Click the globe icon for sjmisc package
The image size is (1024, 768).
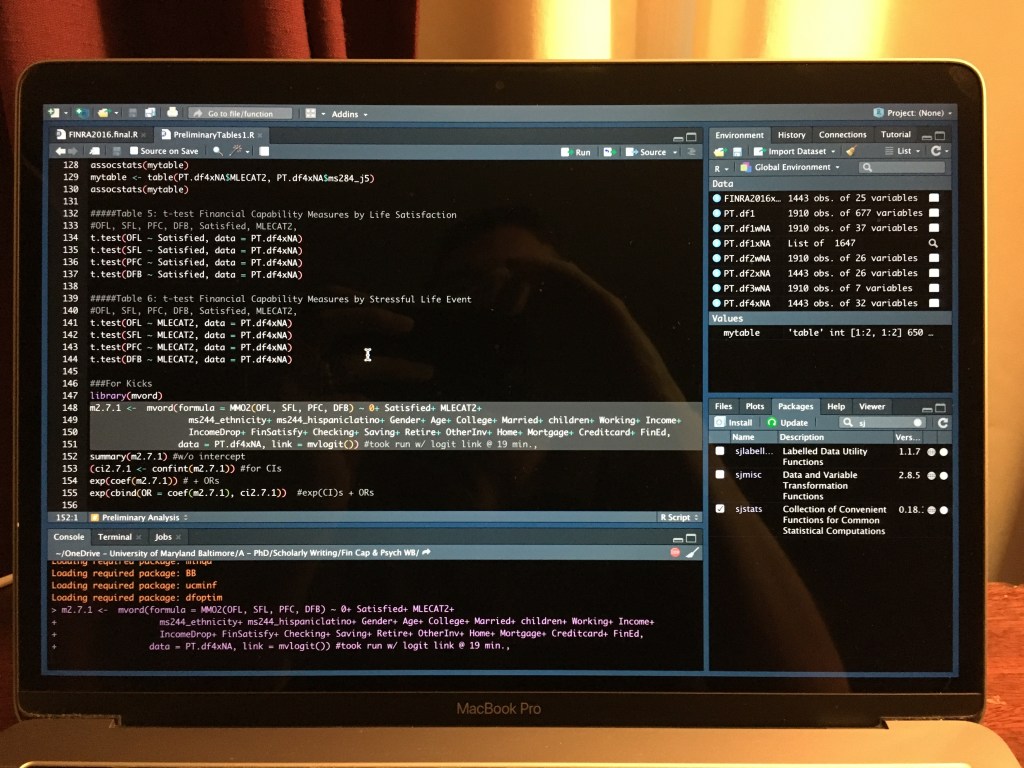(x=931, y=475)
